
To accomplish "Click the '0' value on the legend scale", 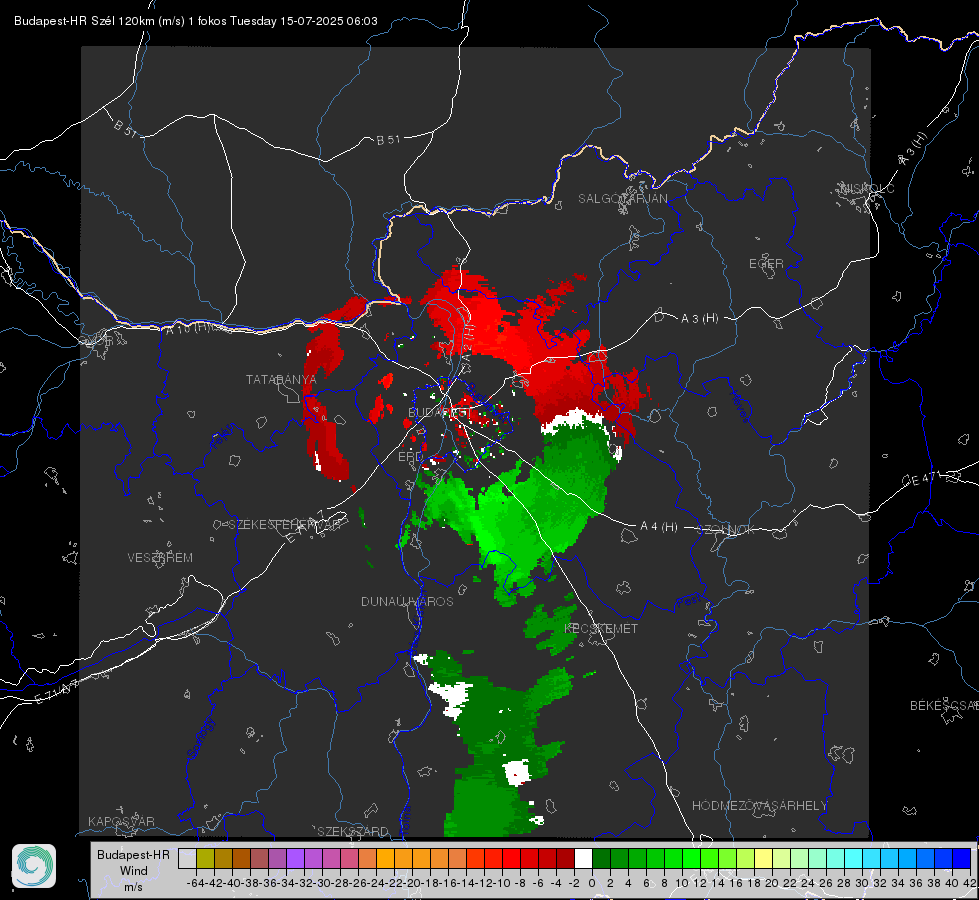I will pyautogui.click(x=592, y=883).
